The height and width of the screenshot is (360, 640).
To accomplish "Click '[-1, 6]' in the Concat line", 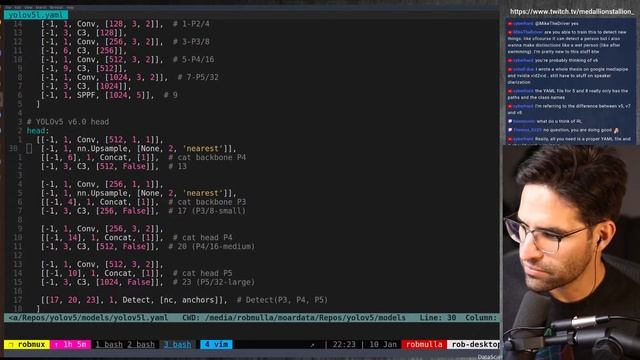I will [61, 158].
